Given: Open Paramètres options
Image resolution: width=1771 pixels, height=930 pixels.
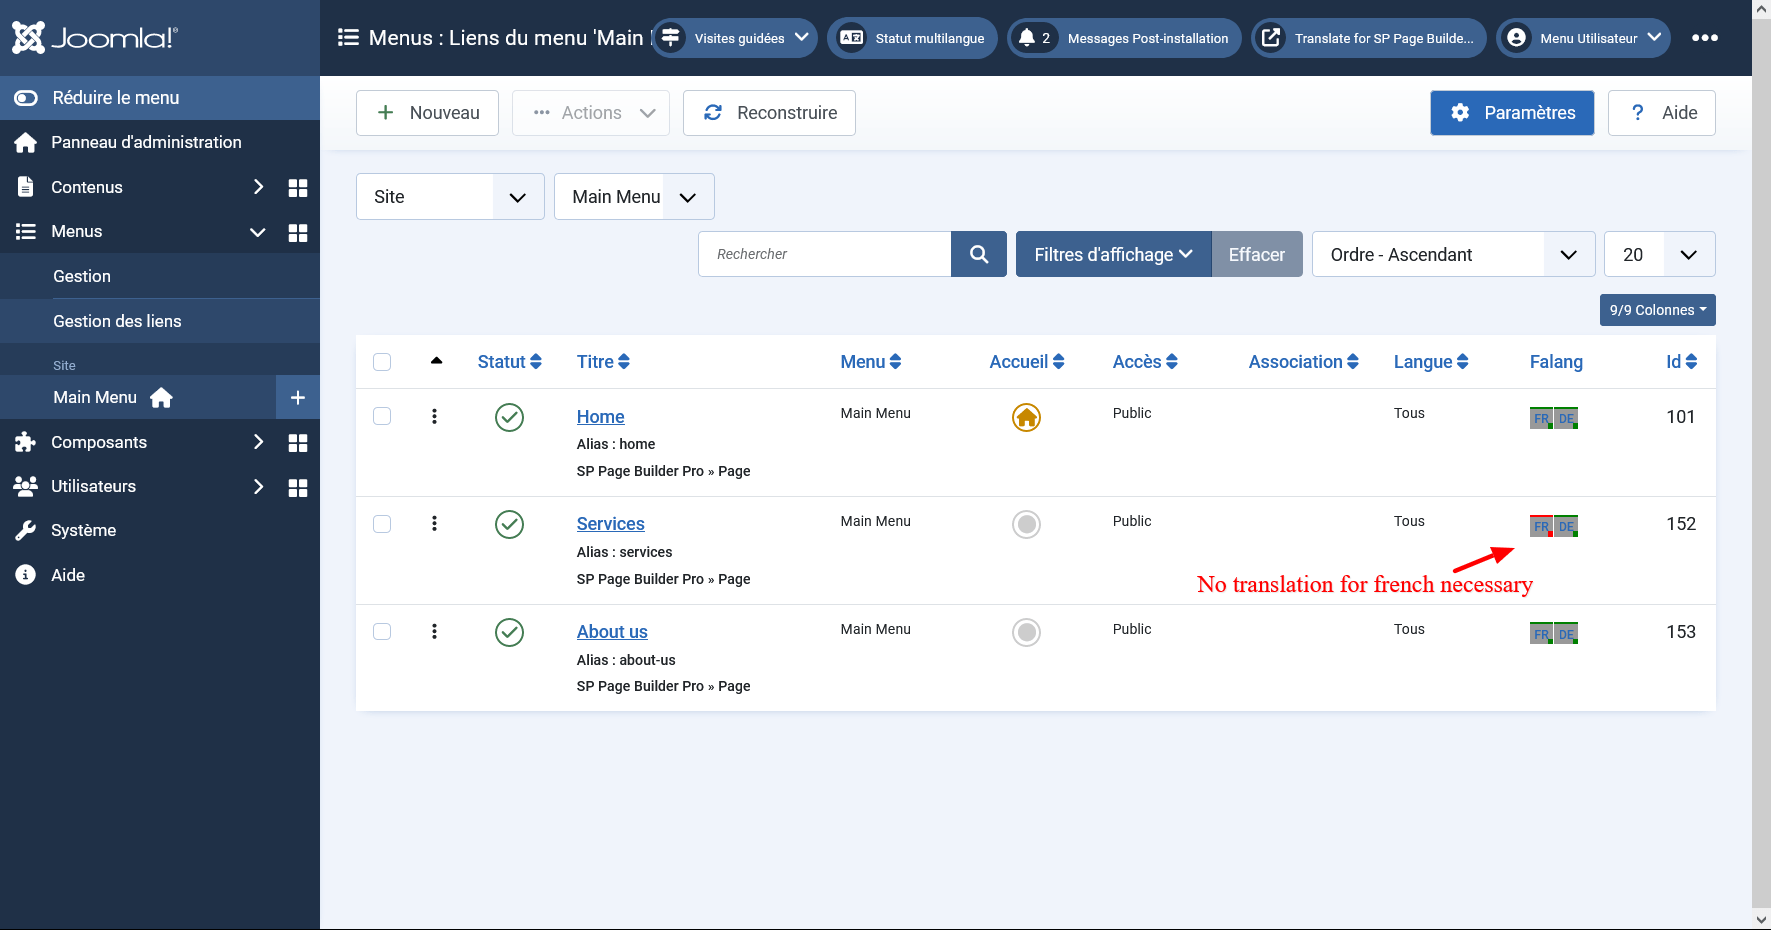Looking at the screenshot, I should [x=1512, y=113].
